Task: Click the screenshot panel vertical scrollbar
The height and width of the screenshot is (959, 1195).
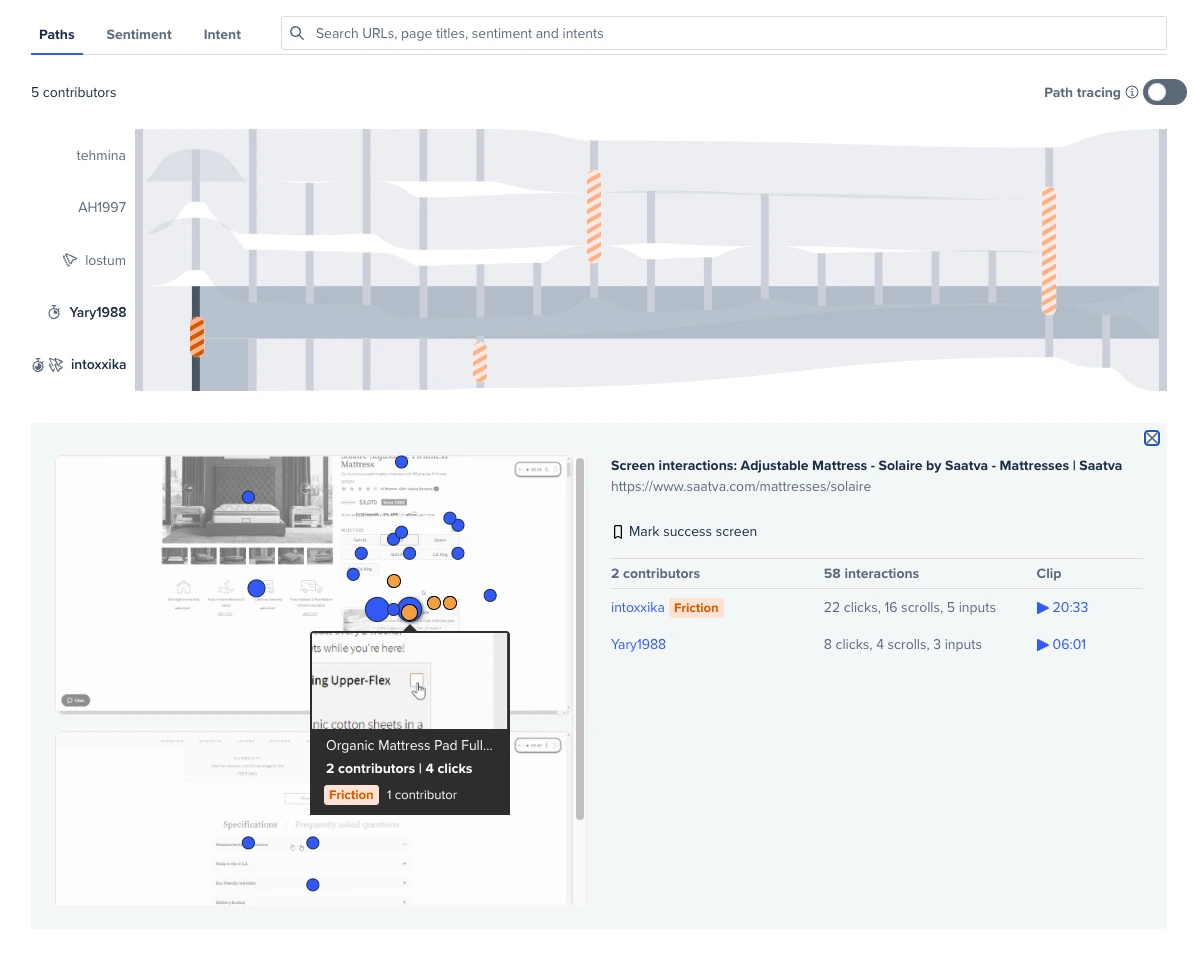Action: pos(580,639)
